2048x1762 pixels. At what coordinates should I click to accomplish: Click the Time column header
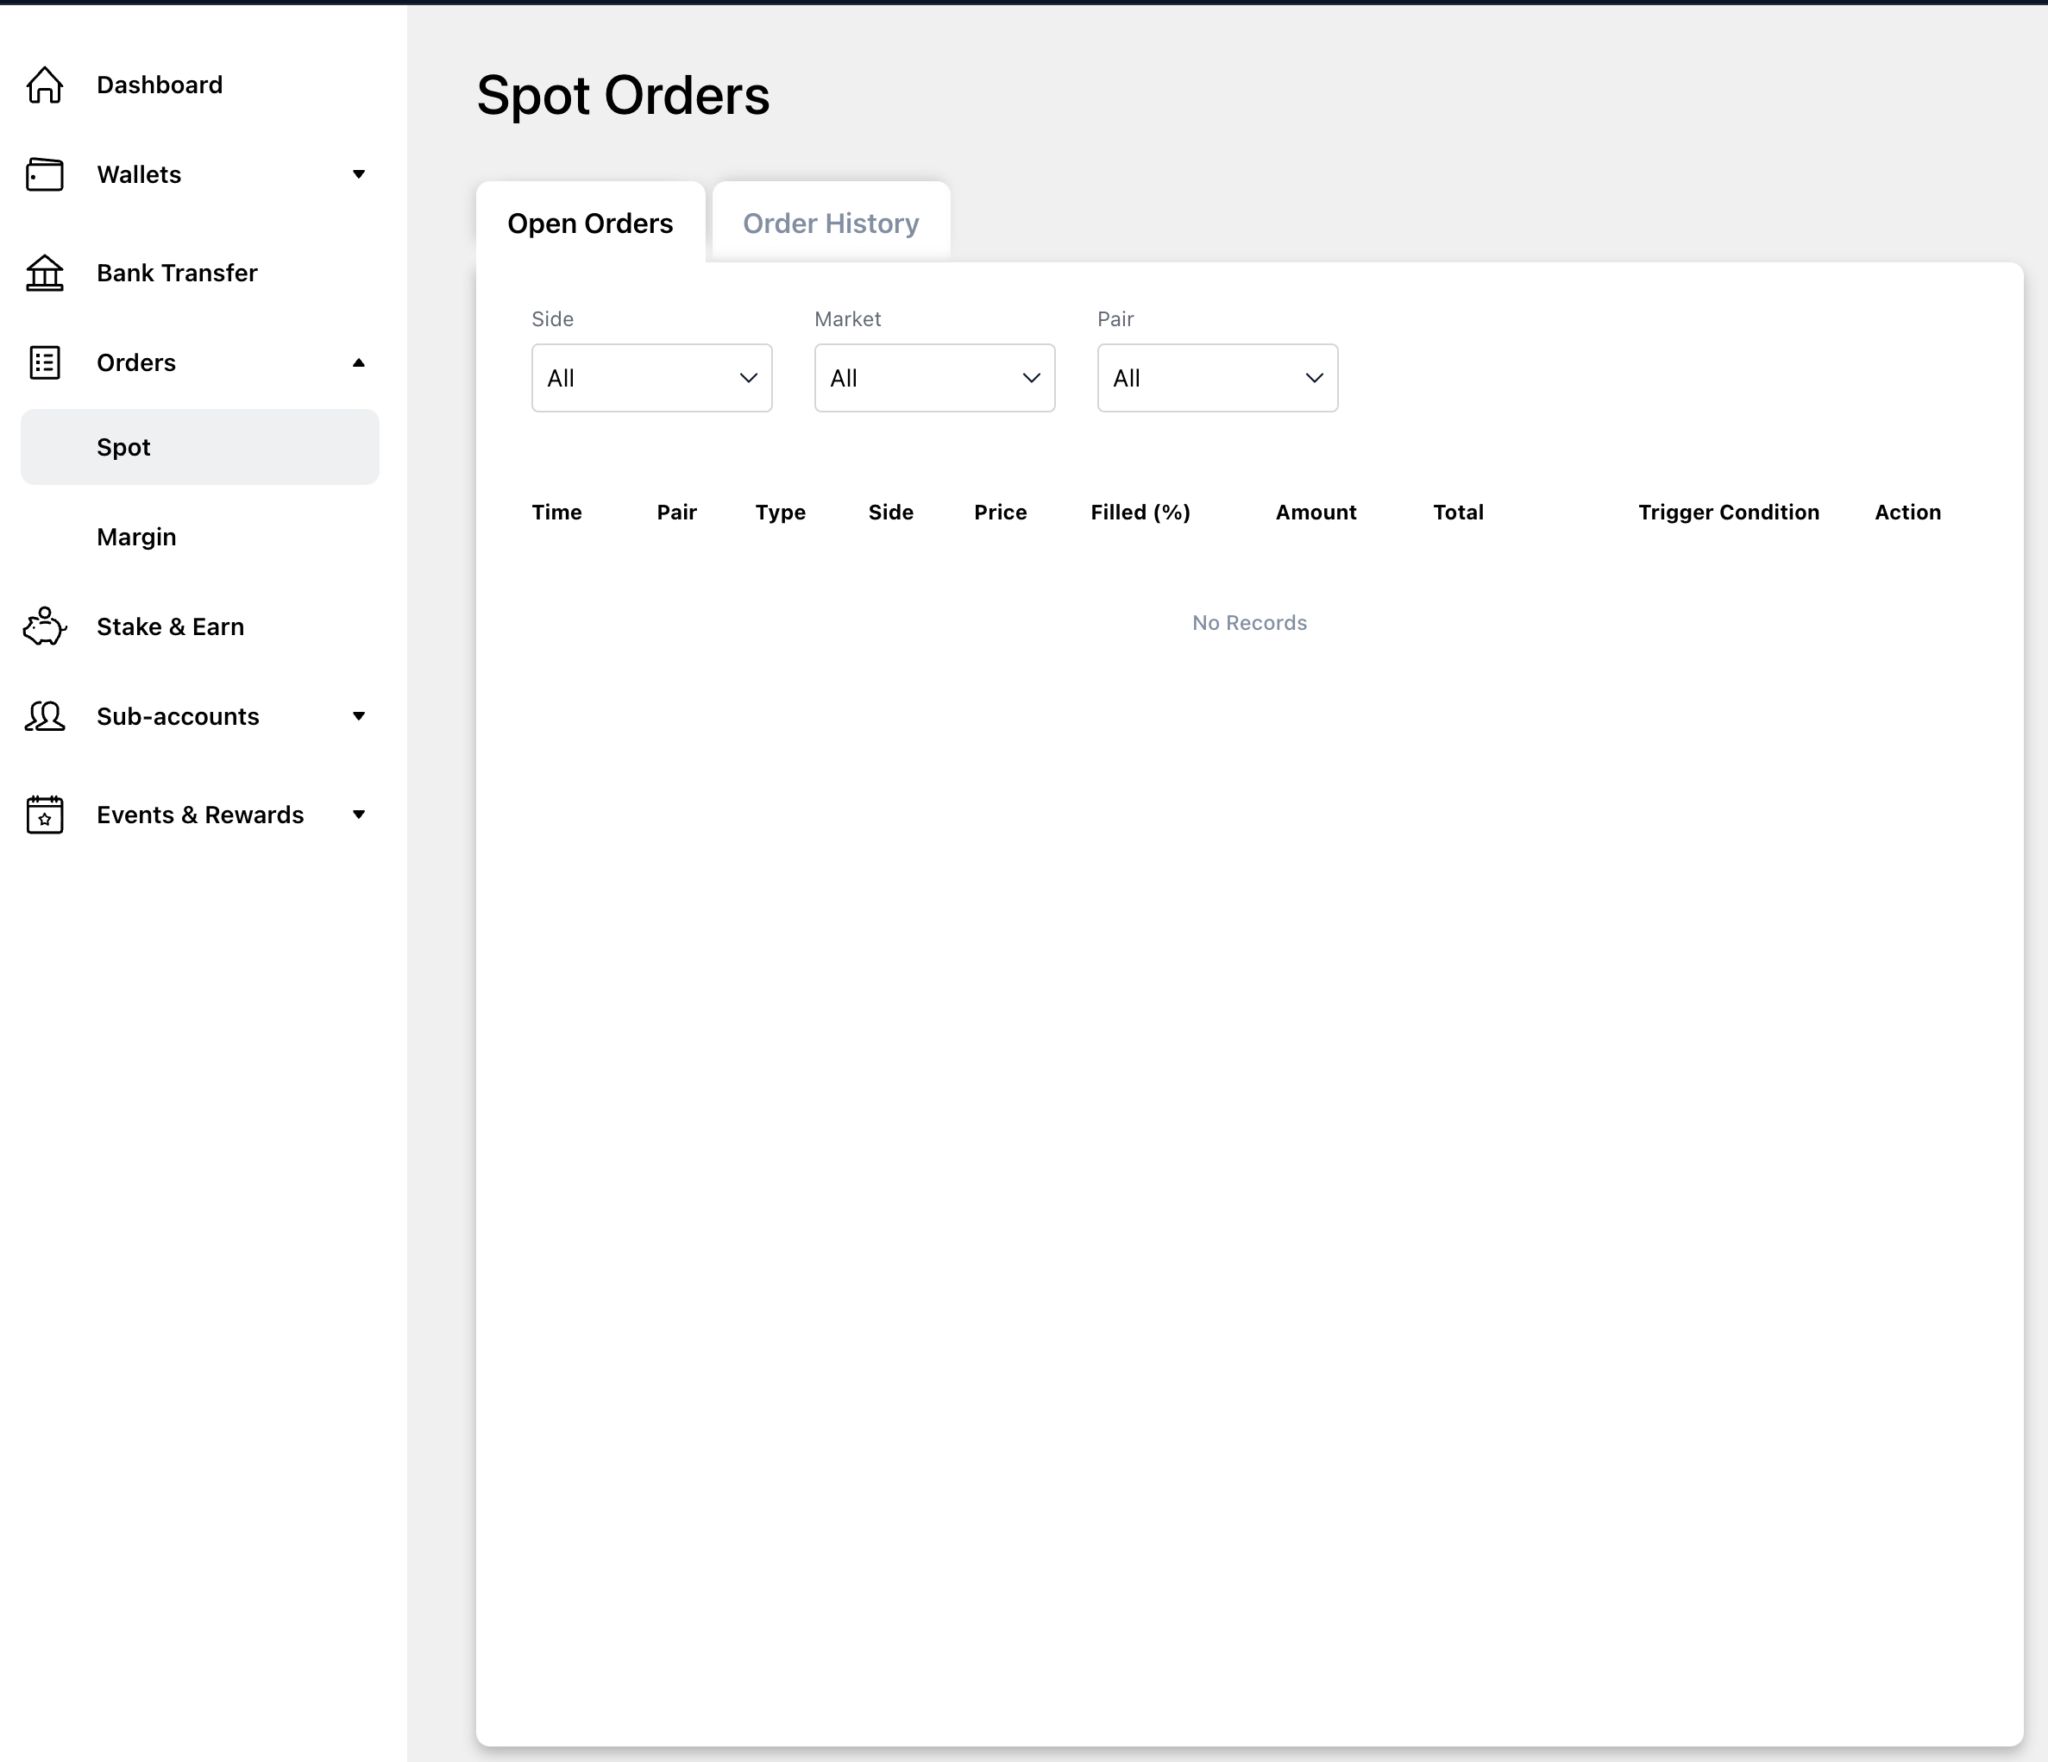click(557, 512)
